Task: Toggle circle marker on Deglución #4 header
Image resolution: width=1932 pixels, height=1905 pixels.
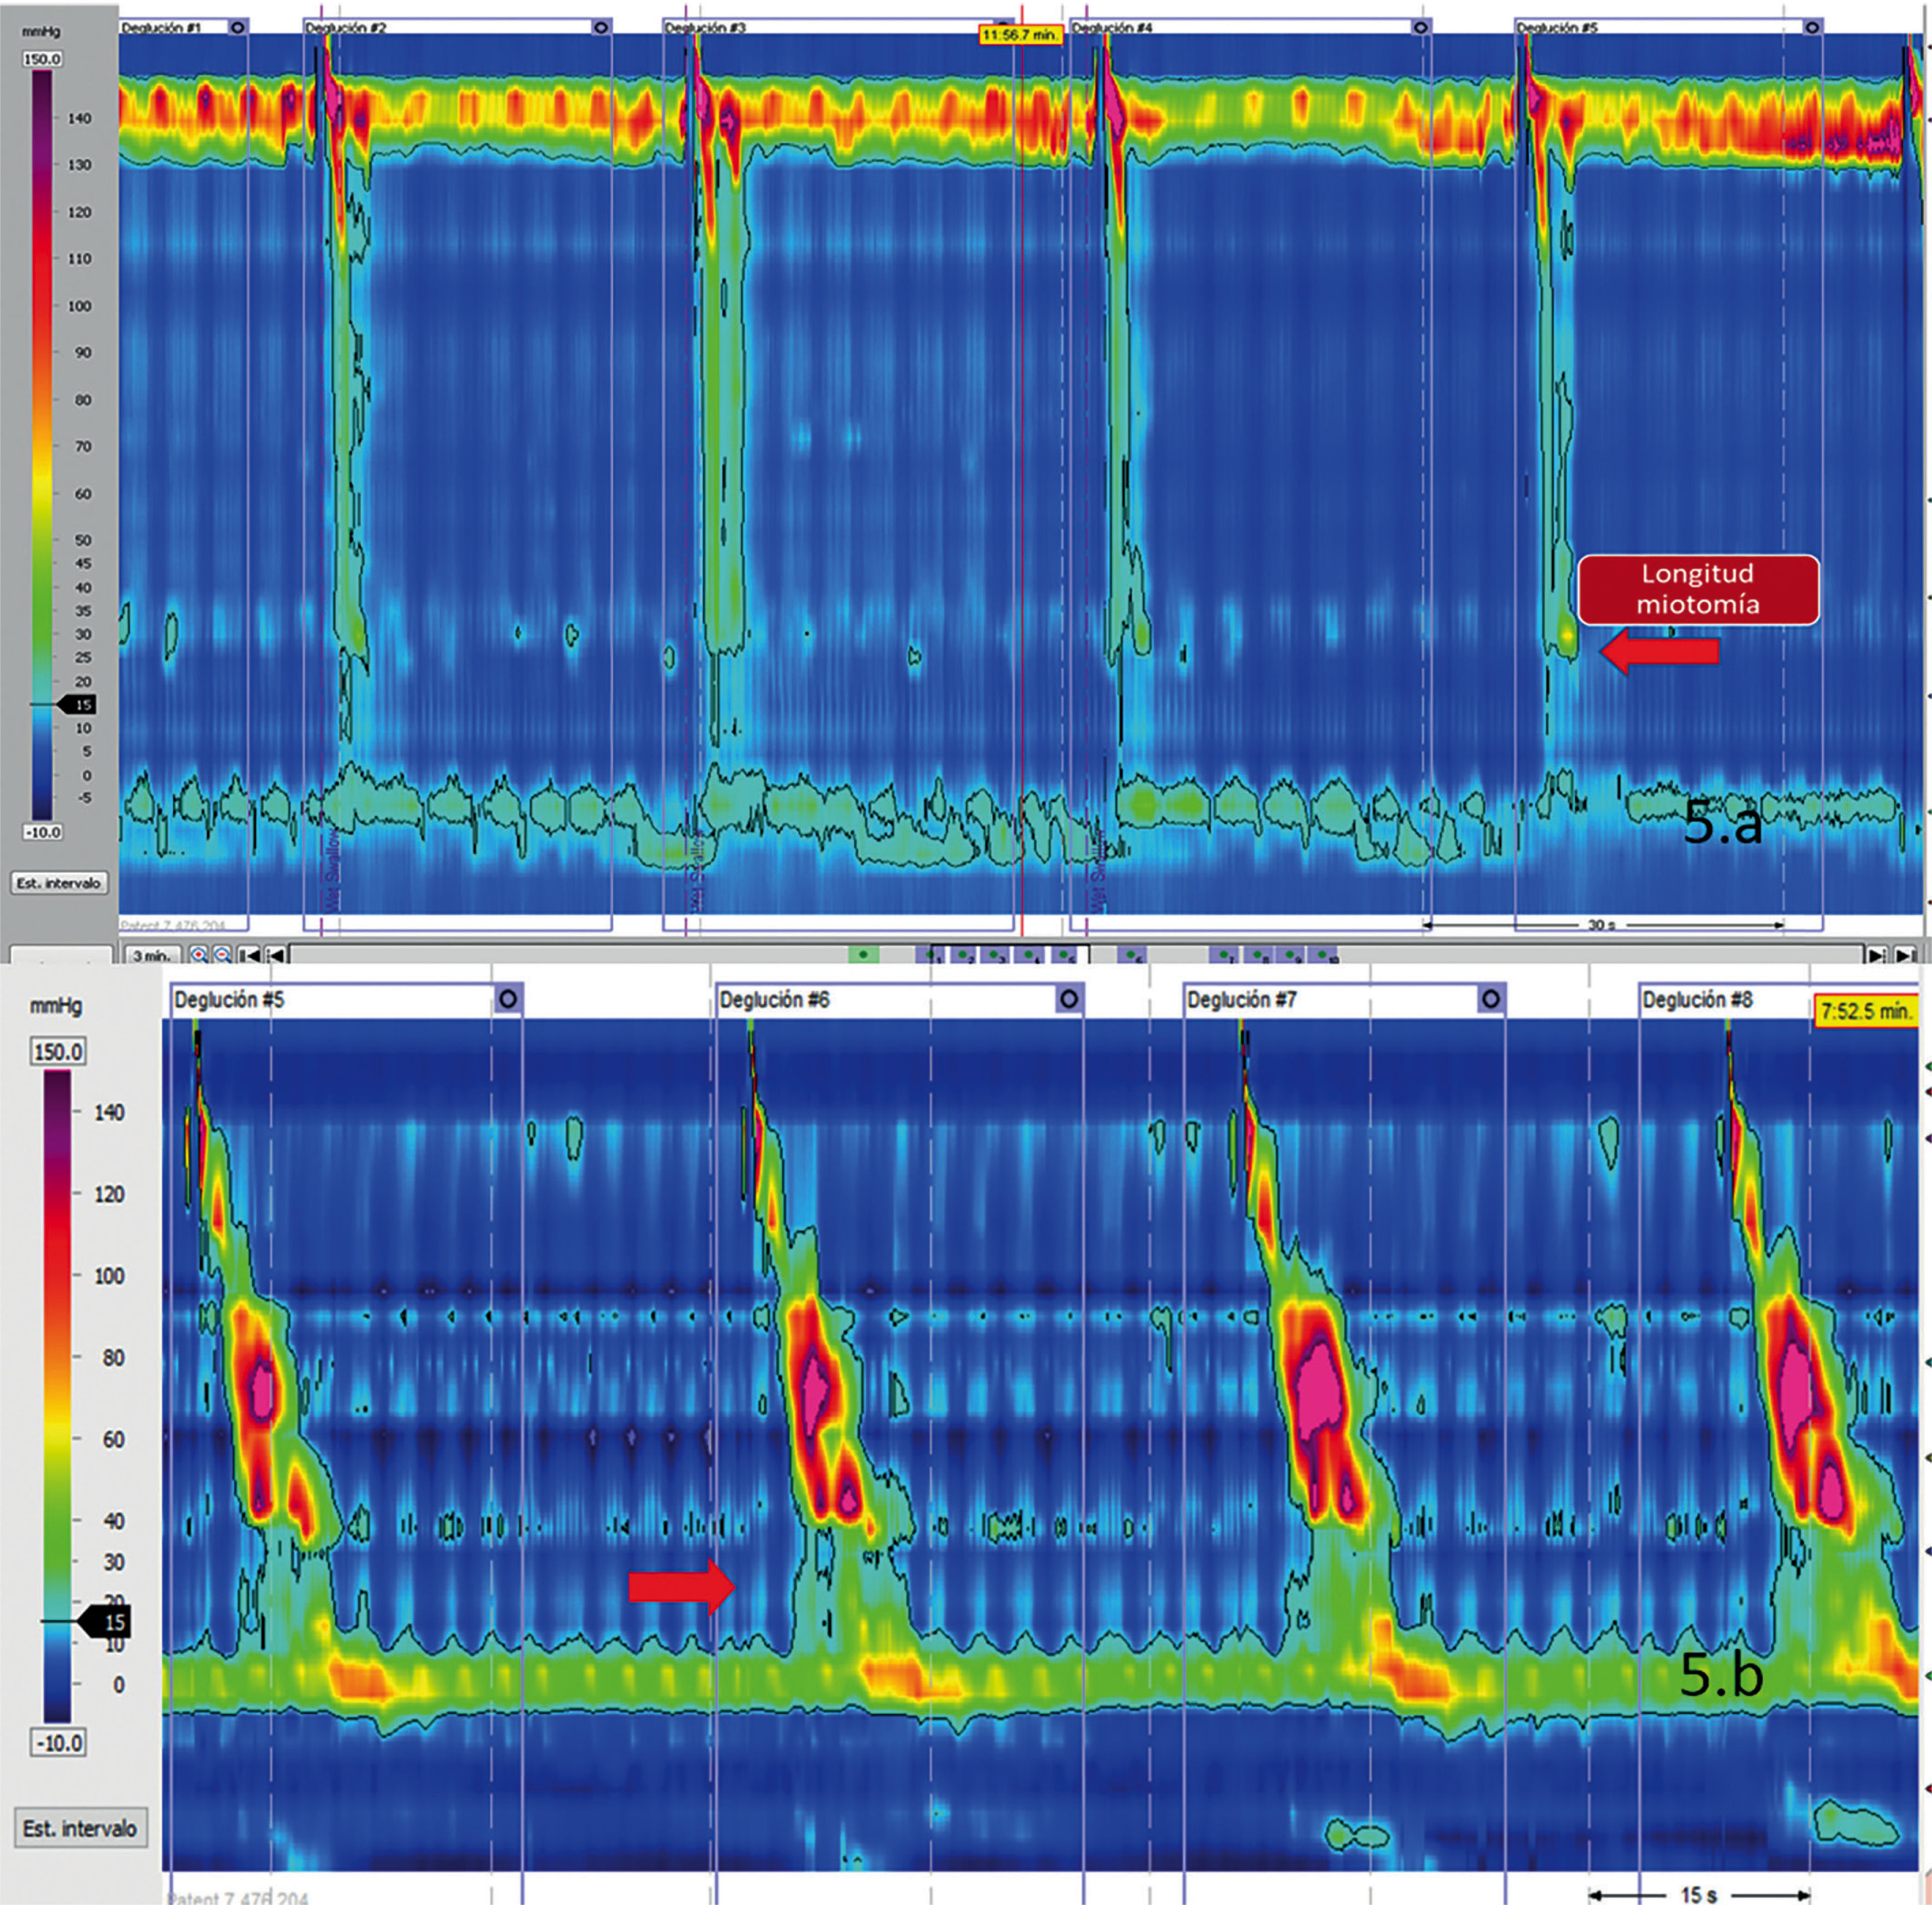Action: (1421, 27)
